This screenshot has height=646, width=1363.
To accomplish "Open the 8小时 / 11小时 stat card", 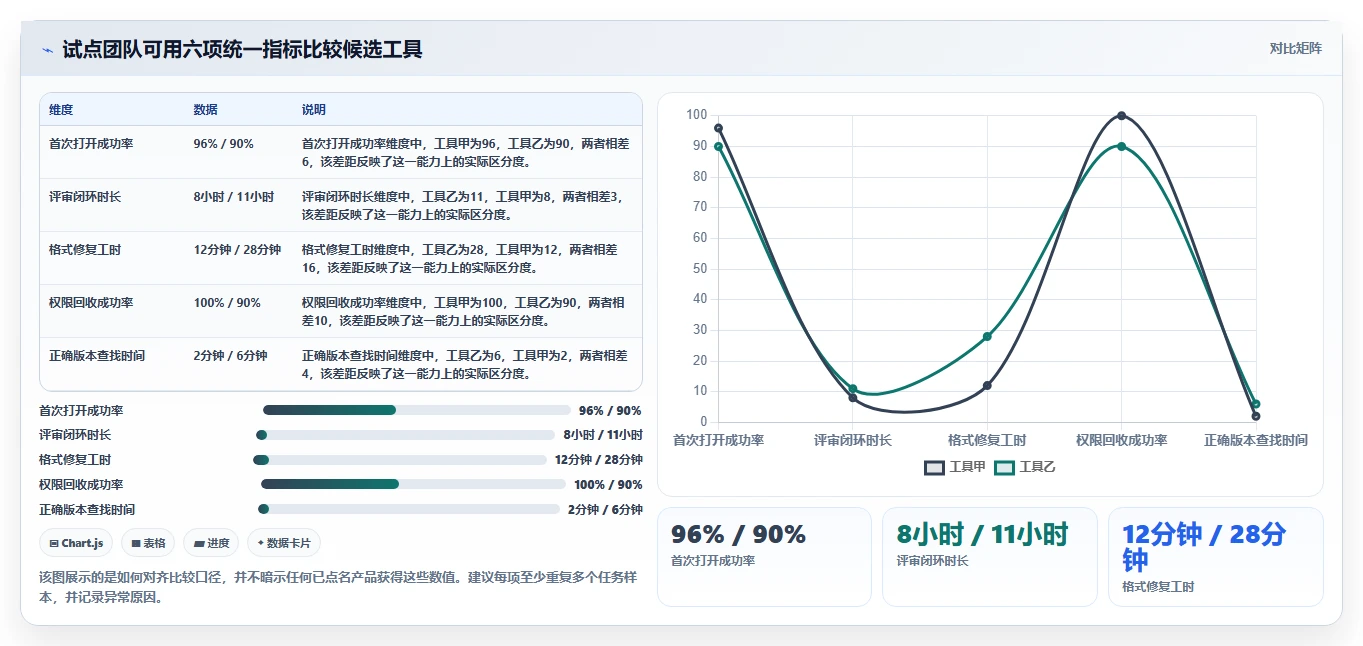I will pyautogui.click(x=989, y=556).
